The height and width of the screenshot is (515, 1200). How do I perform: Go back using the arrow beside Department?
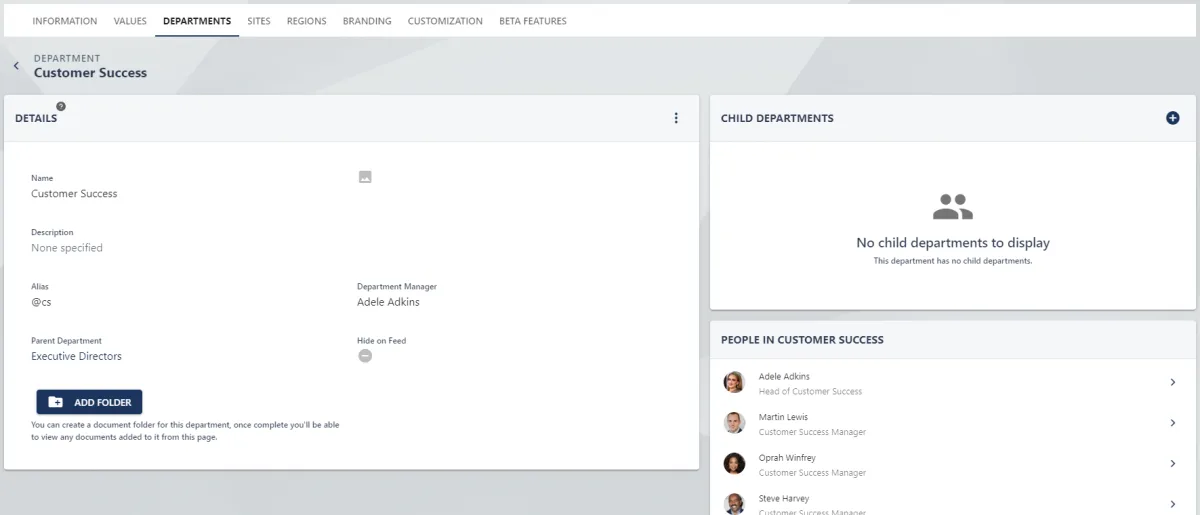[16, 66]
